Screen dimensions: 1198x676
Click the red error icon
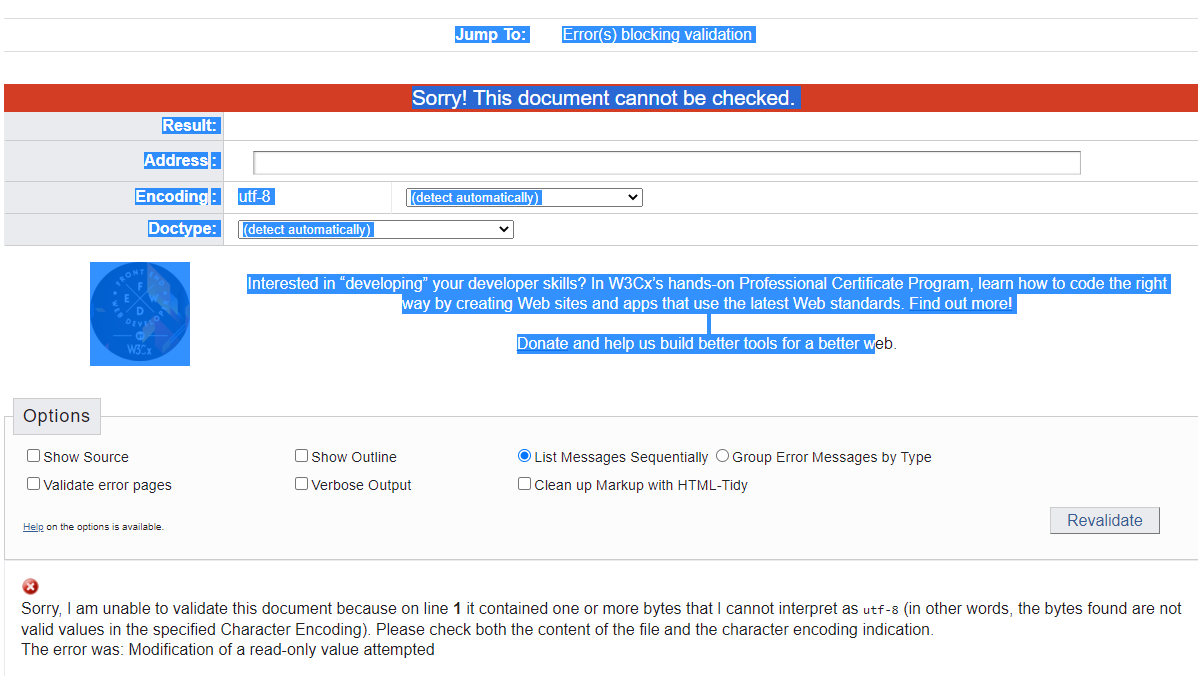pyautogui.click(x=31, y=587)
